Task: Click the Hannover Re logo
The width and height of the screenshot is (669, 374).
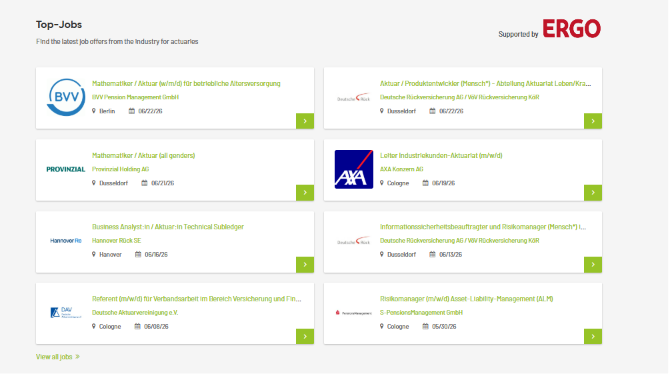Action: click(x=66, y=241)
